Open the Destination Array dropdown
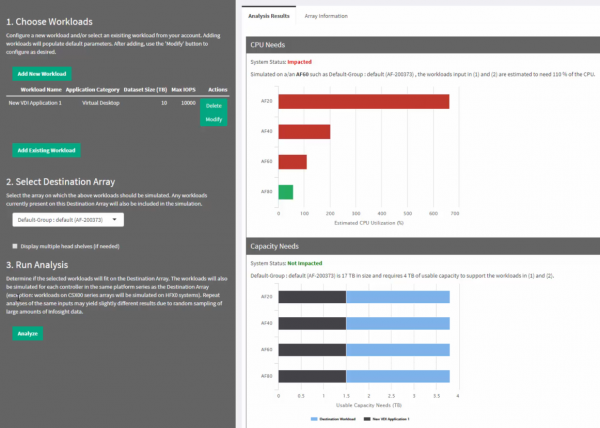The height and width of the screenshot is (428, 600). tap(68, 219)
